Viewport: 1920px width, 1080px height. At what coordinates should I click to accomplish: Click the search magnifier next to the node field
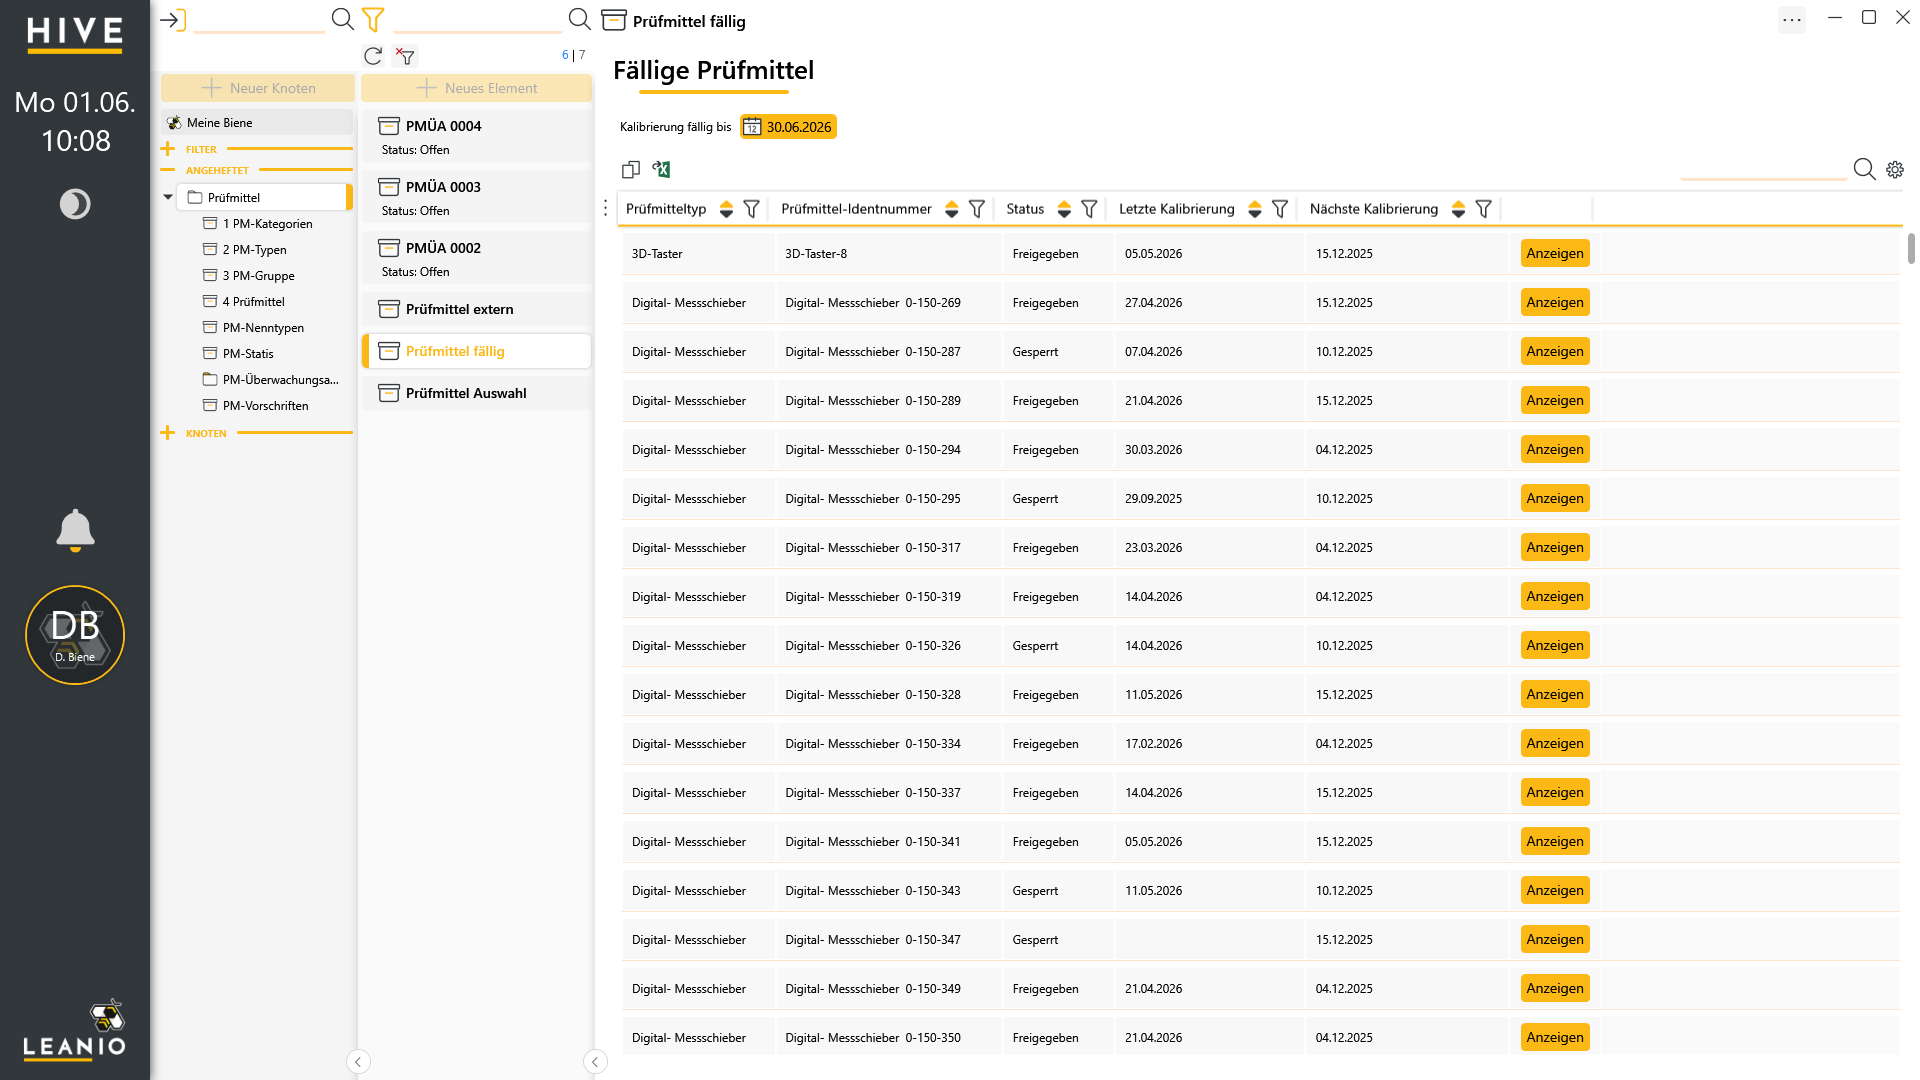pyautogui.click(x=343, y=19)
